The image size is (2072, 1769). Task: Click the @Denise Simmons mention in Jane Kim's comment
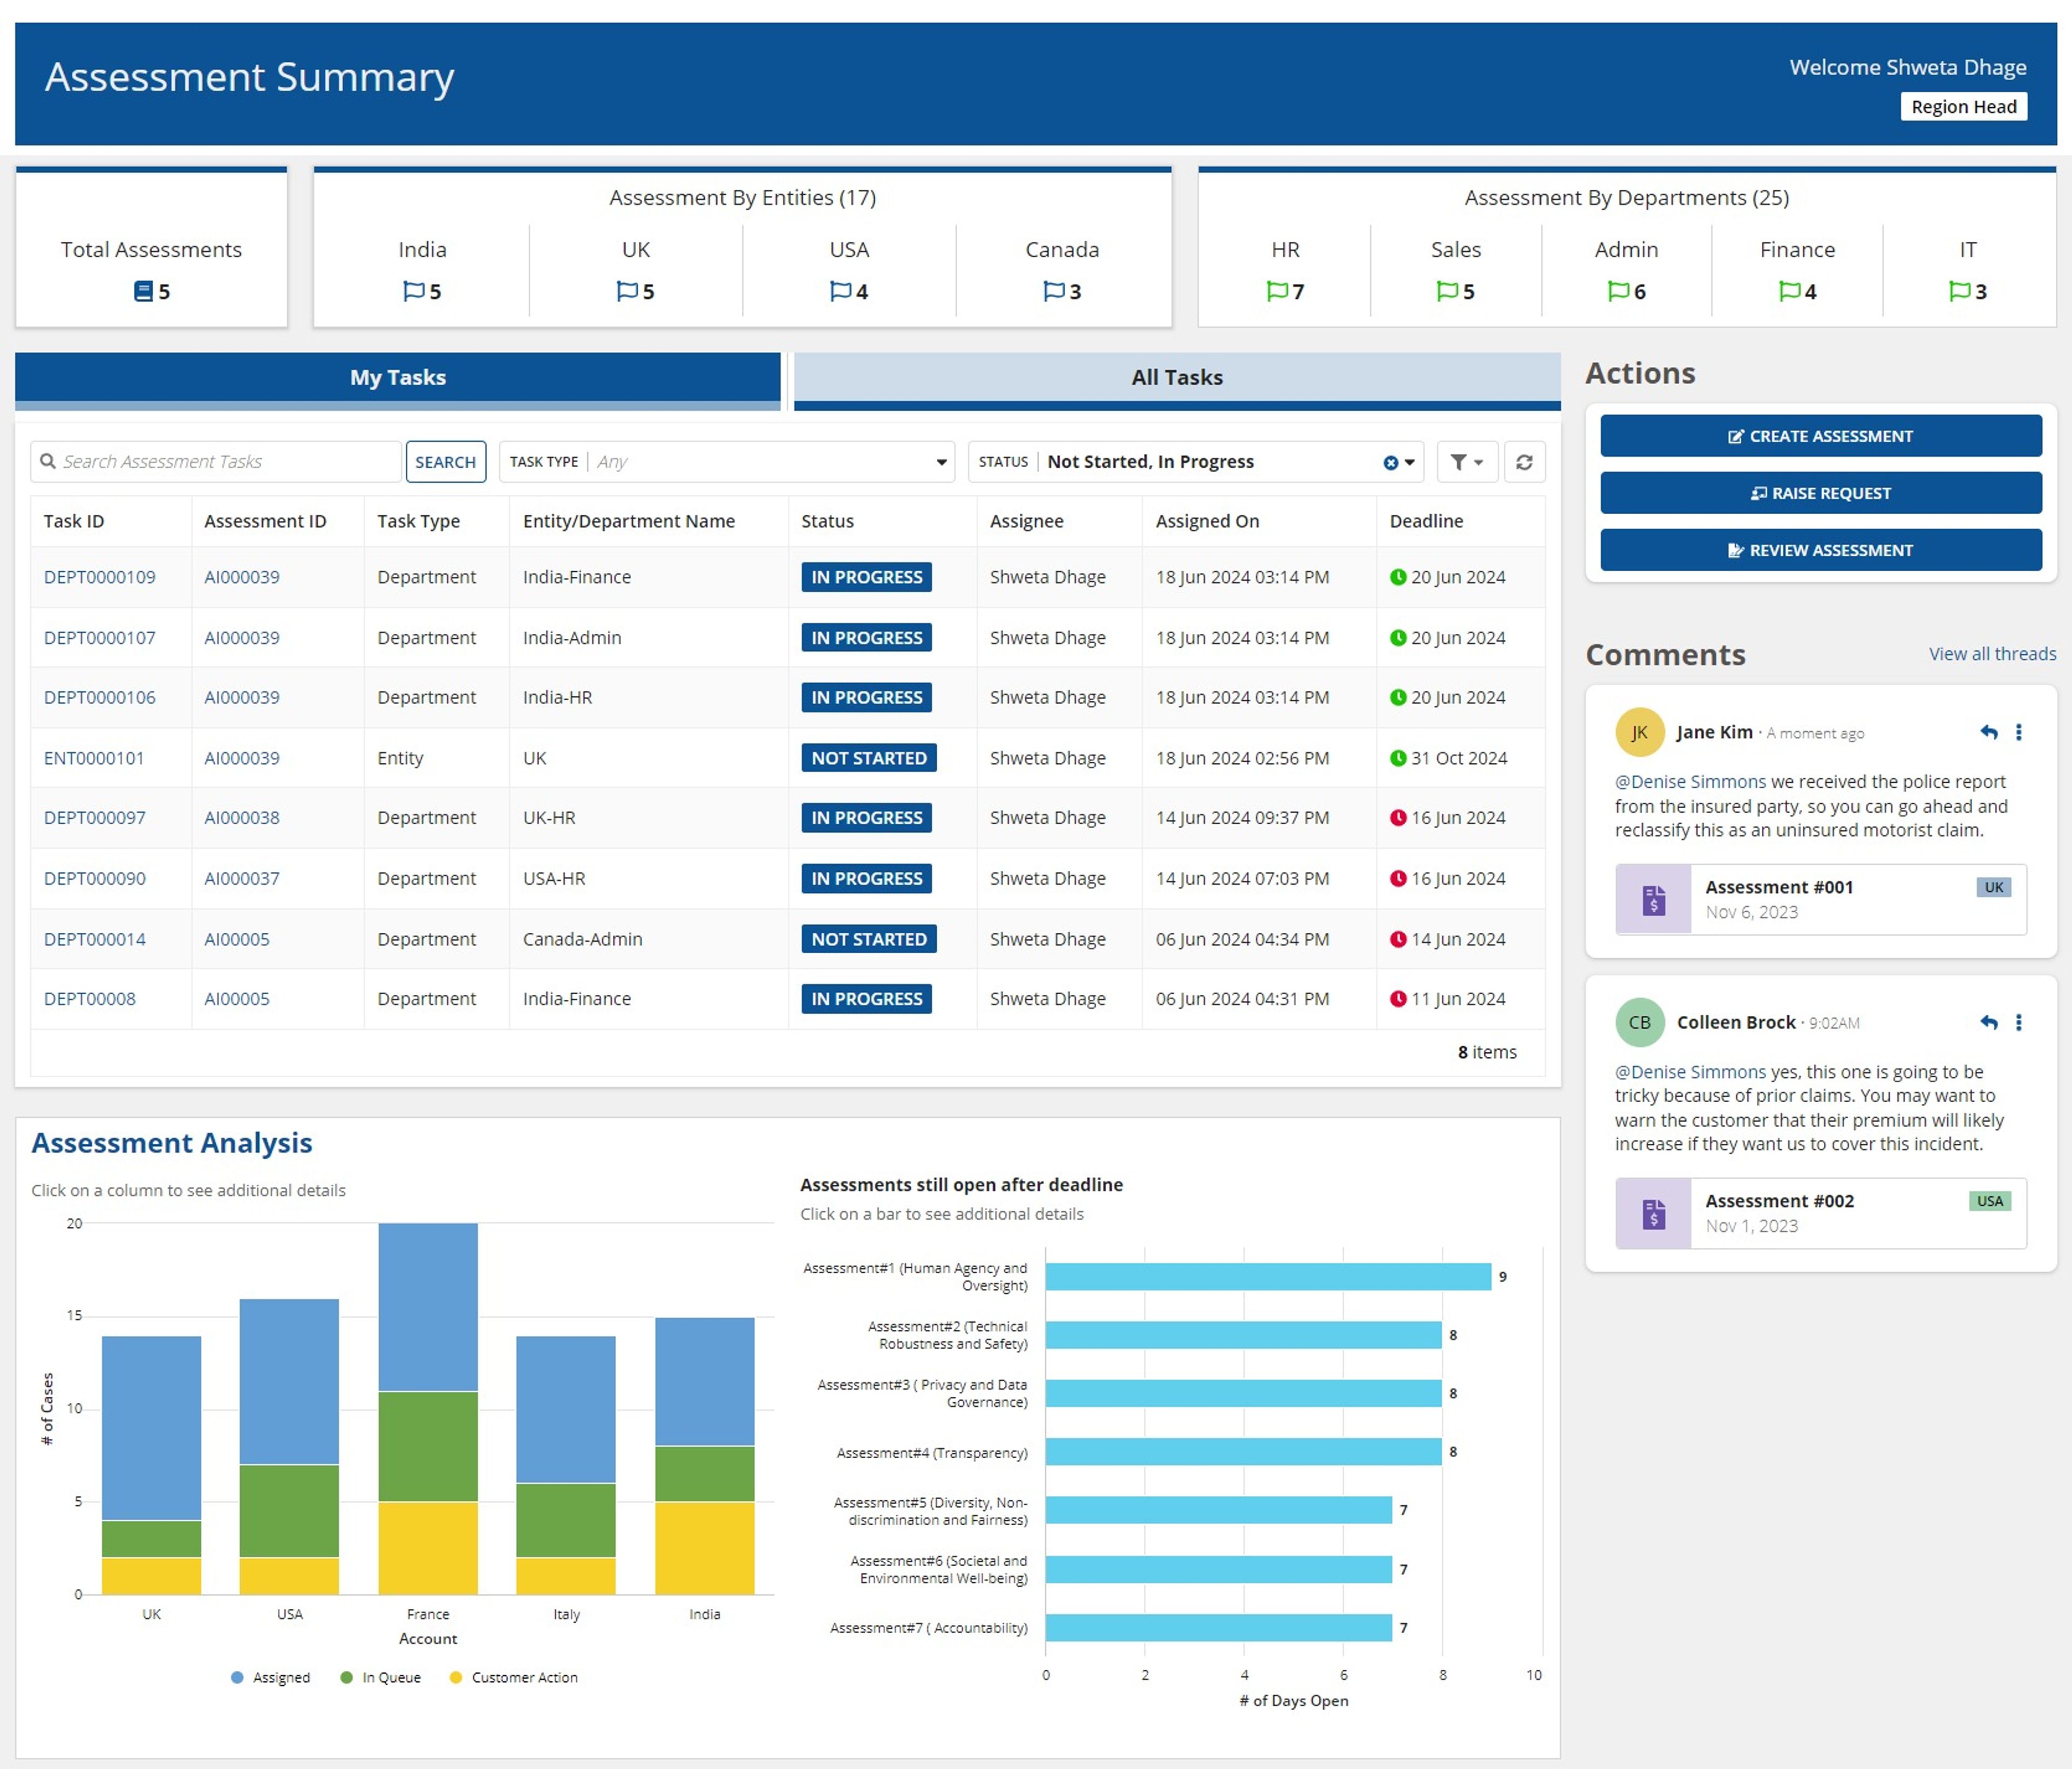point(1691,782)
